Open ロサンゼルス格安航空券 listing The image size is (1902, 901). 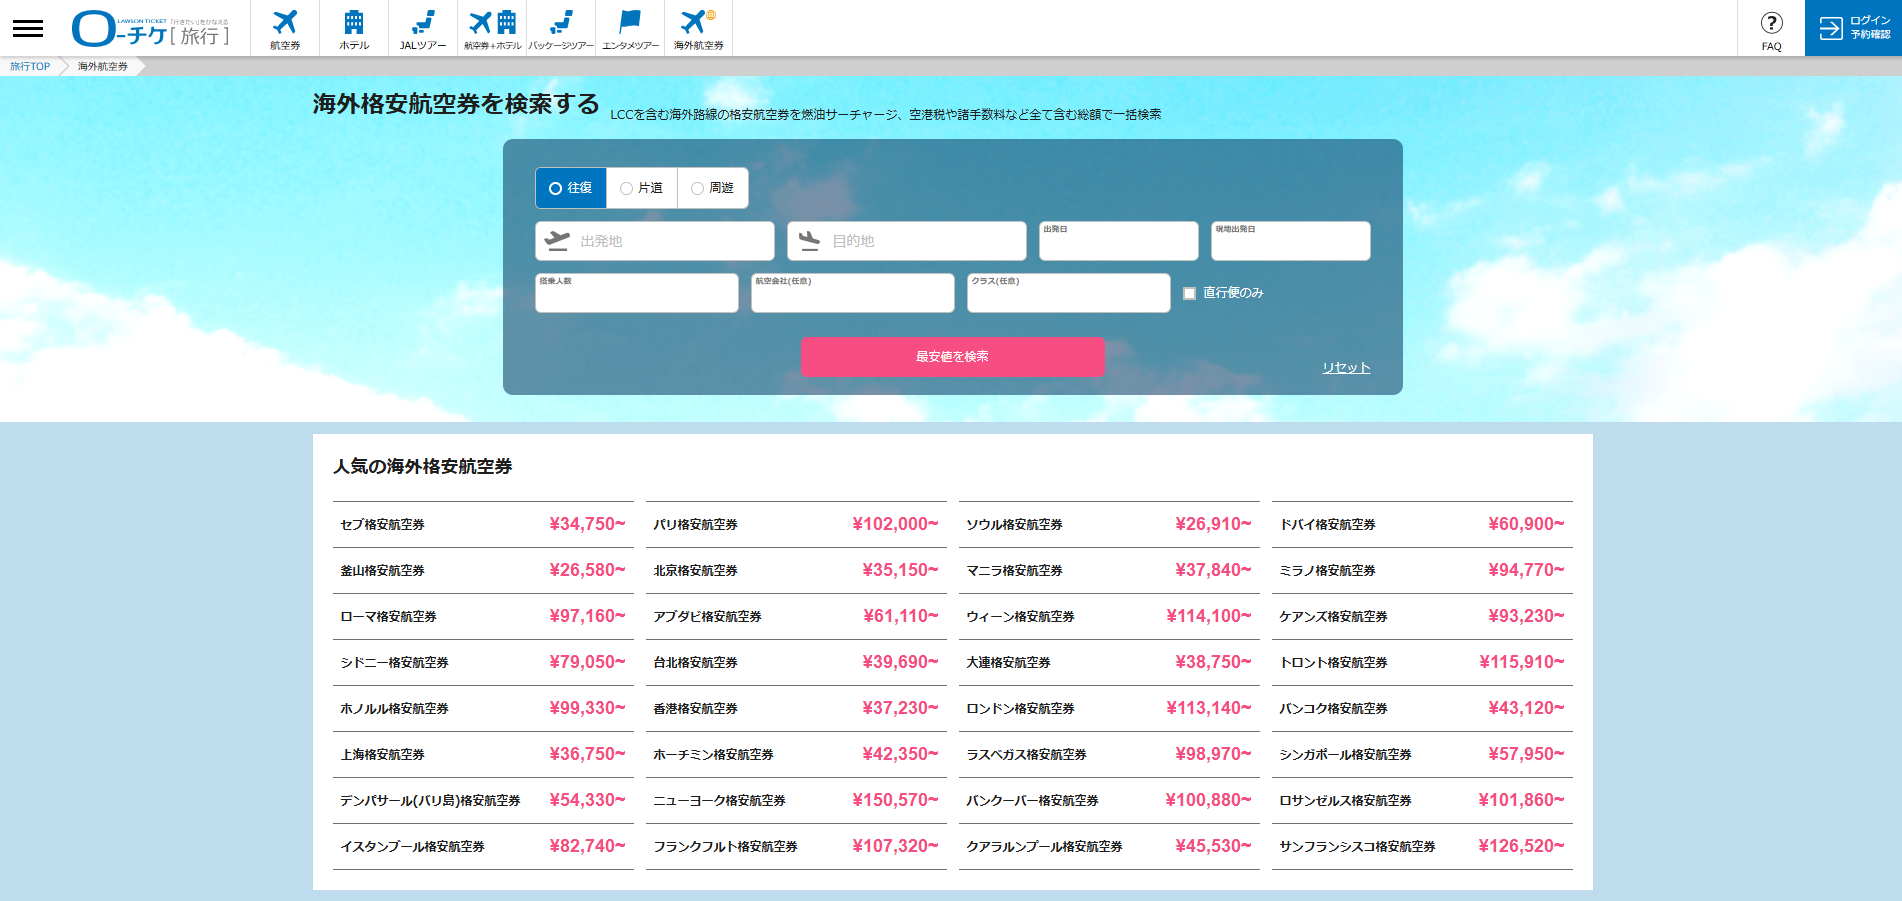(x=1422, y=800)
